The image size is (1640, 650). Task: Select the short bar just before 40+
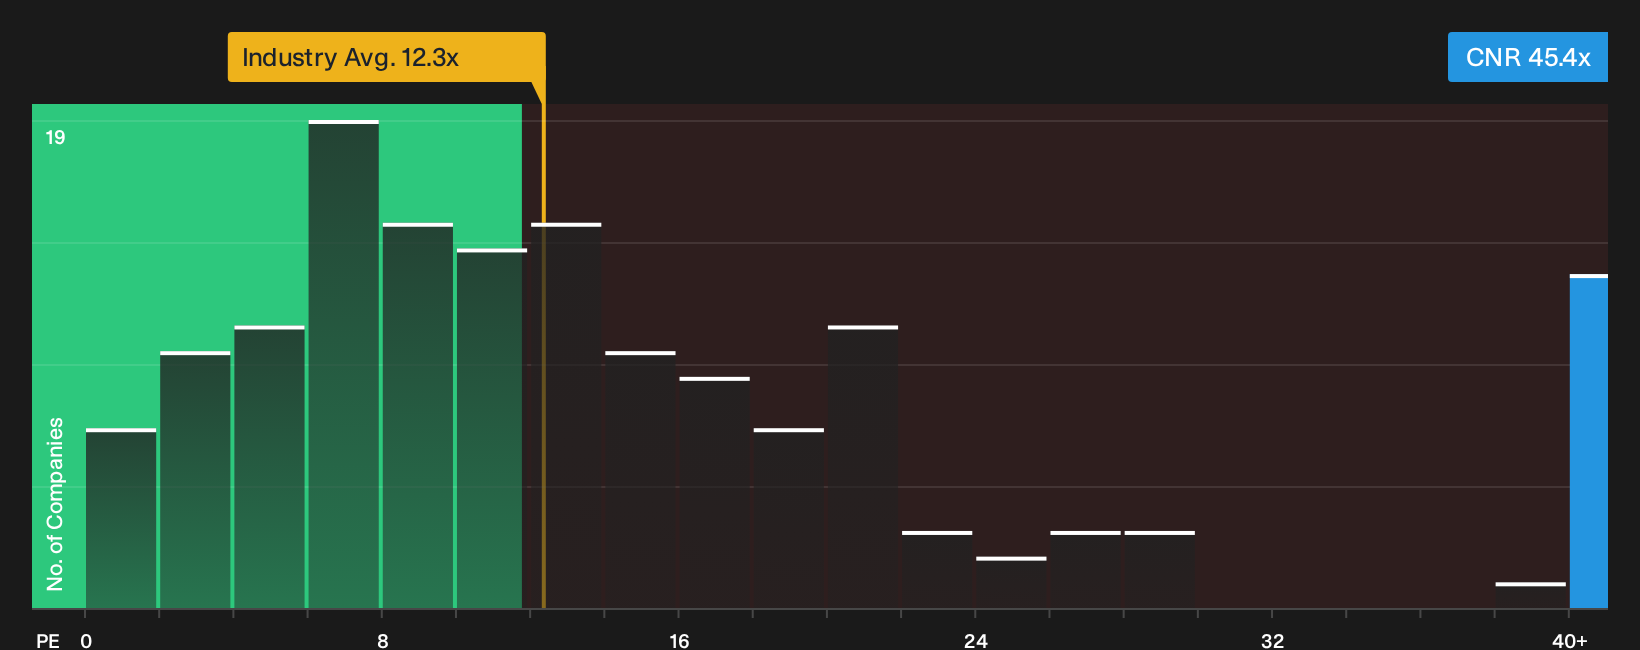[1531, 595]
